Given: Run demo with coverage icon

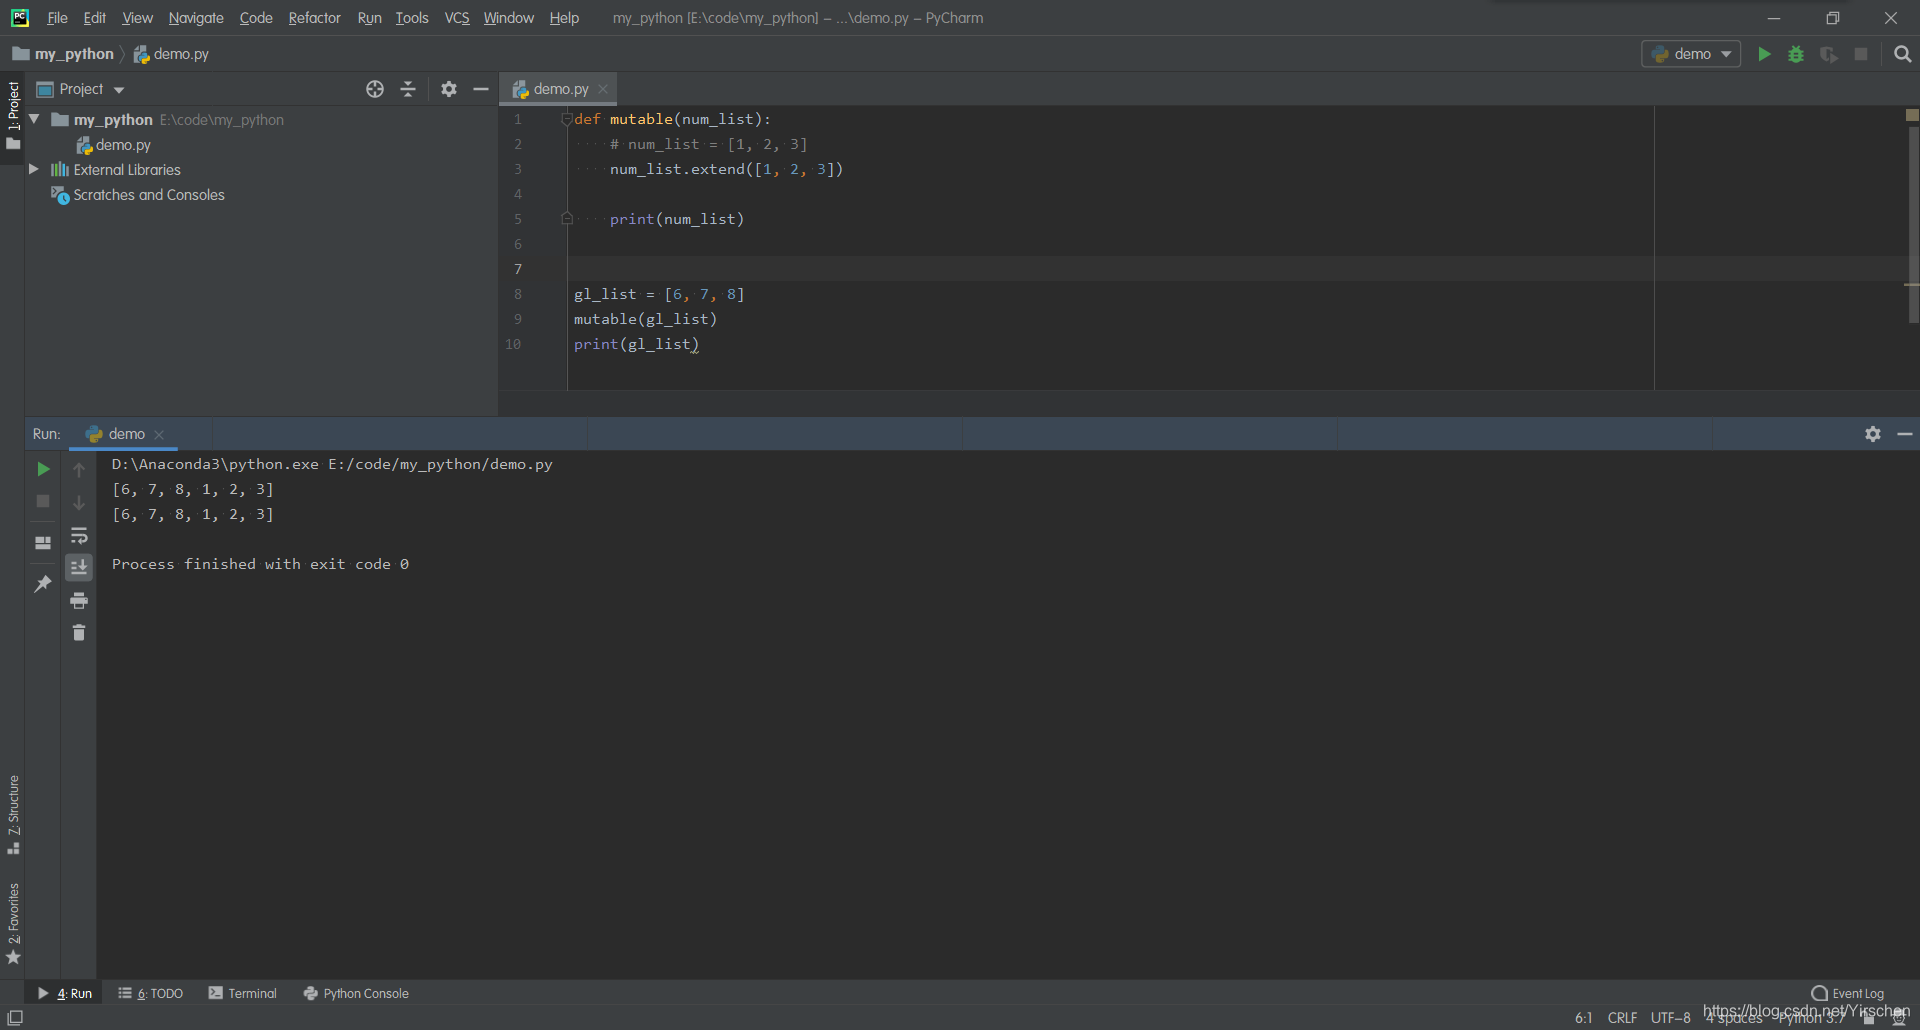Looking at the screenshot, I should point(1829,54).
